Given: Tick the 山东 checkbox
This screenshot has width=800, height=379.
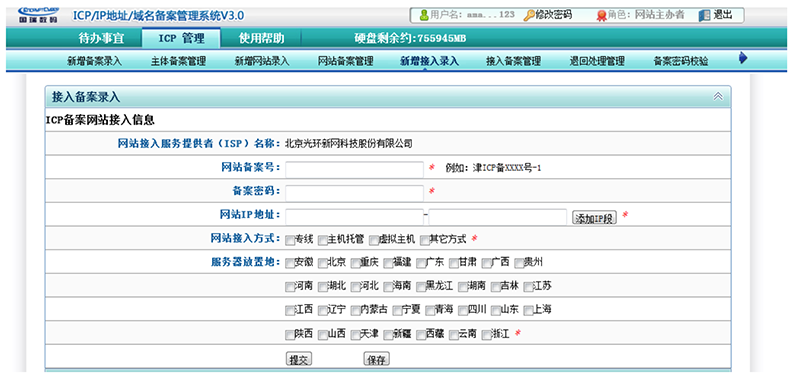Looking at the screenshot, I should click(495, 310).
